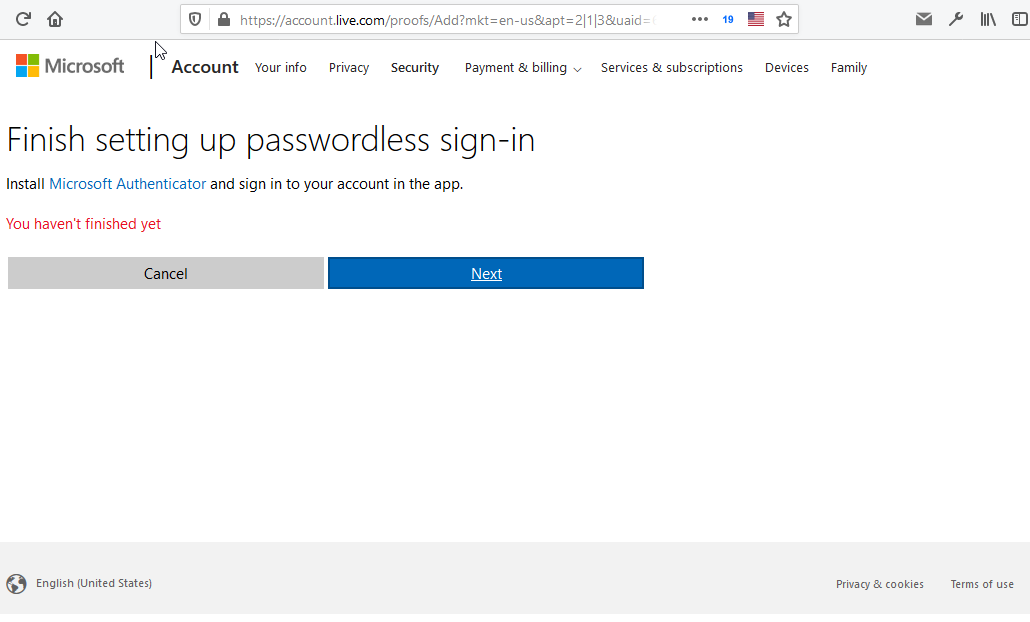Open the Firefox Library icon
The image size is (1030, 622).
[x=987, y=17]
